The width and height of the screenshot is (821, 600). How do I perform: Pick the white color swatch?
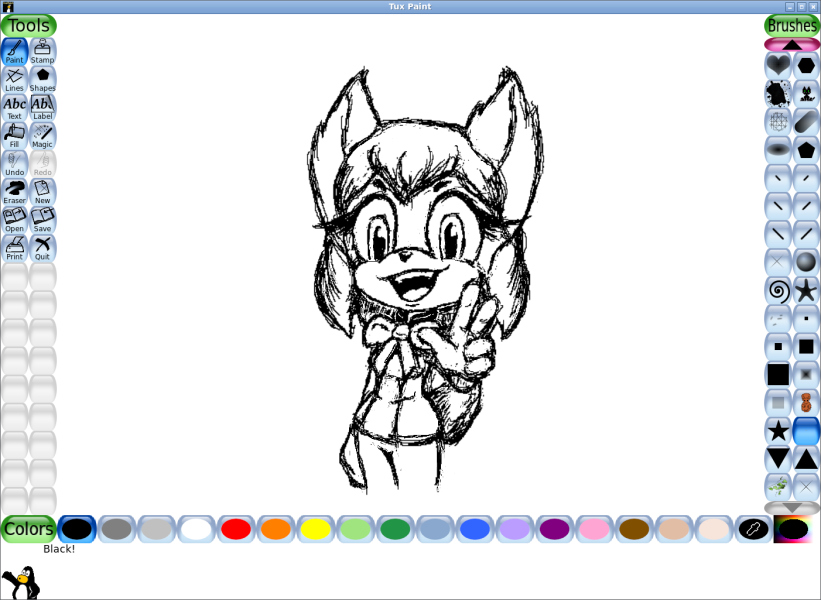click(x=196, y=529)
